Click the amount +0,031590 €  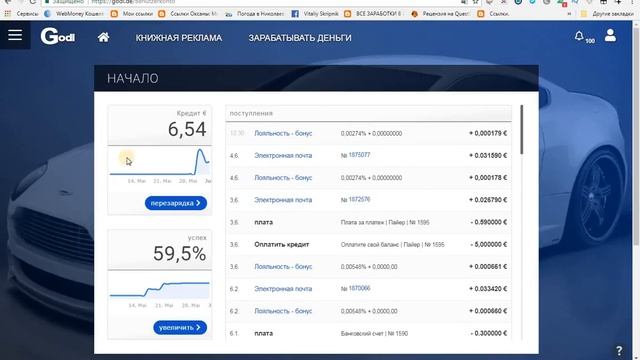pyautogui.click(x=488, y=156)
